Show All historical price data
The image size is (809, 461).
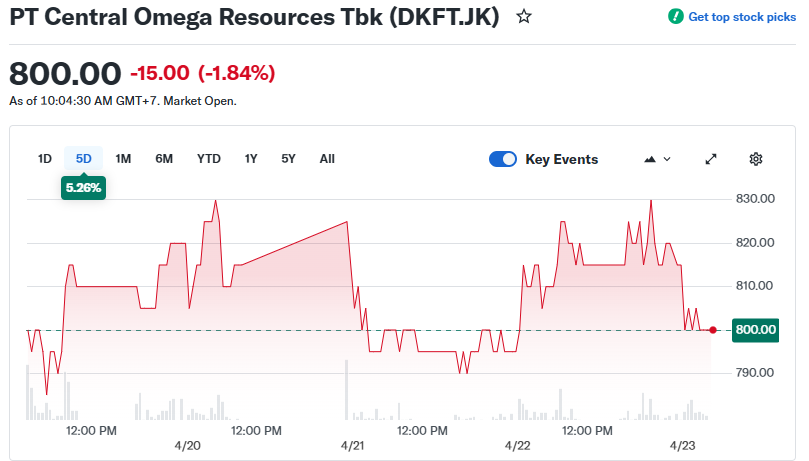coord(327,159)
